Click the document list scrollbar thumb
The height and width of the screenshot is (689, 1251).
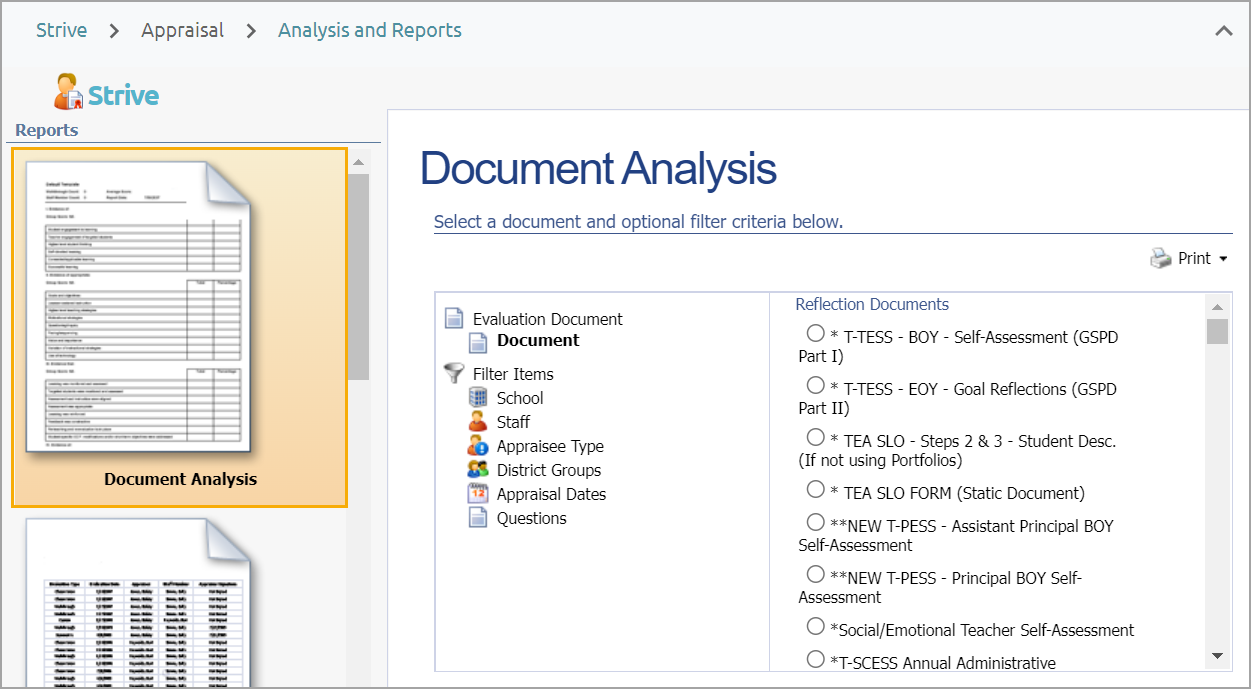click(1217, 331)
